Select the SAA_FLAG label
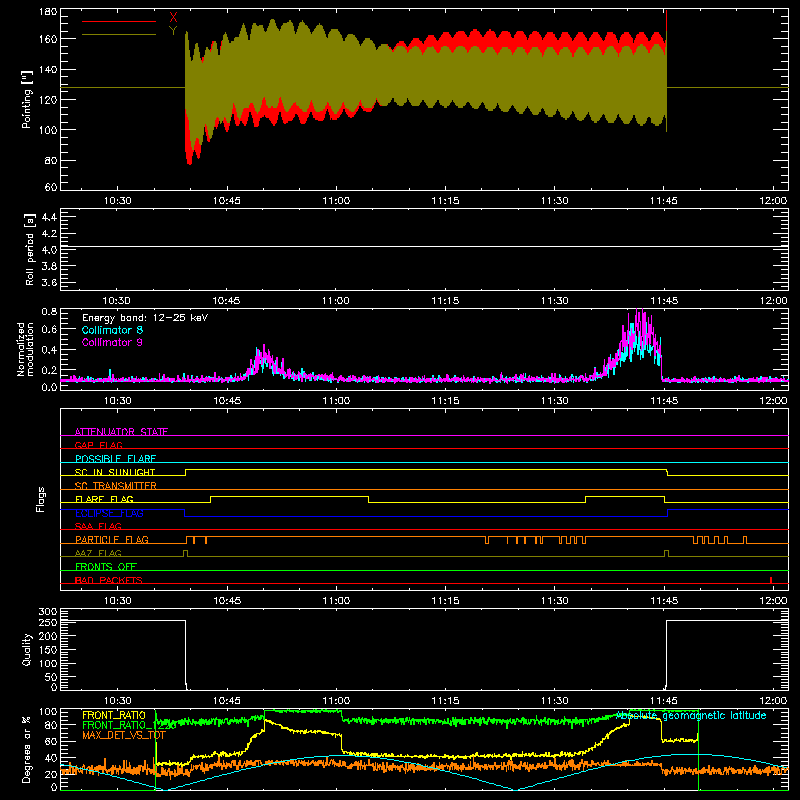Viewport: 800px width, 800px height. [x=98, y=526]
